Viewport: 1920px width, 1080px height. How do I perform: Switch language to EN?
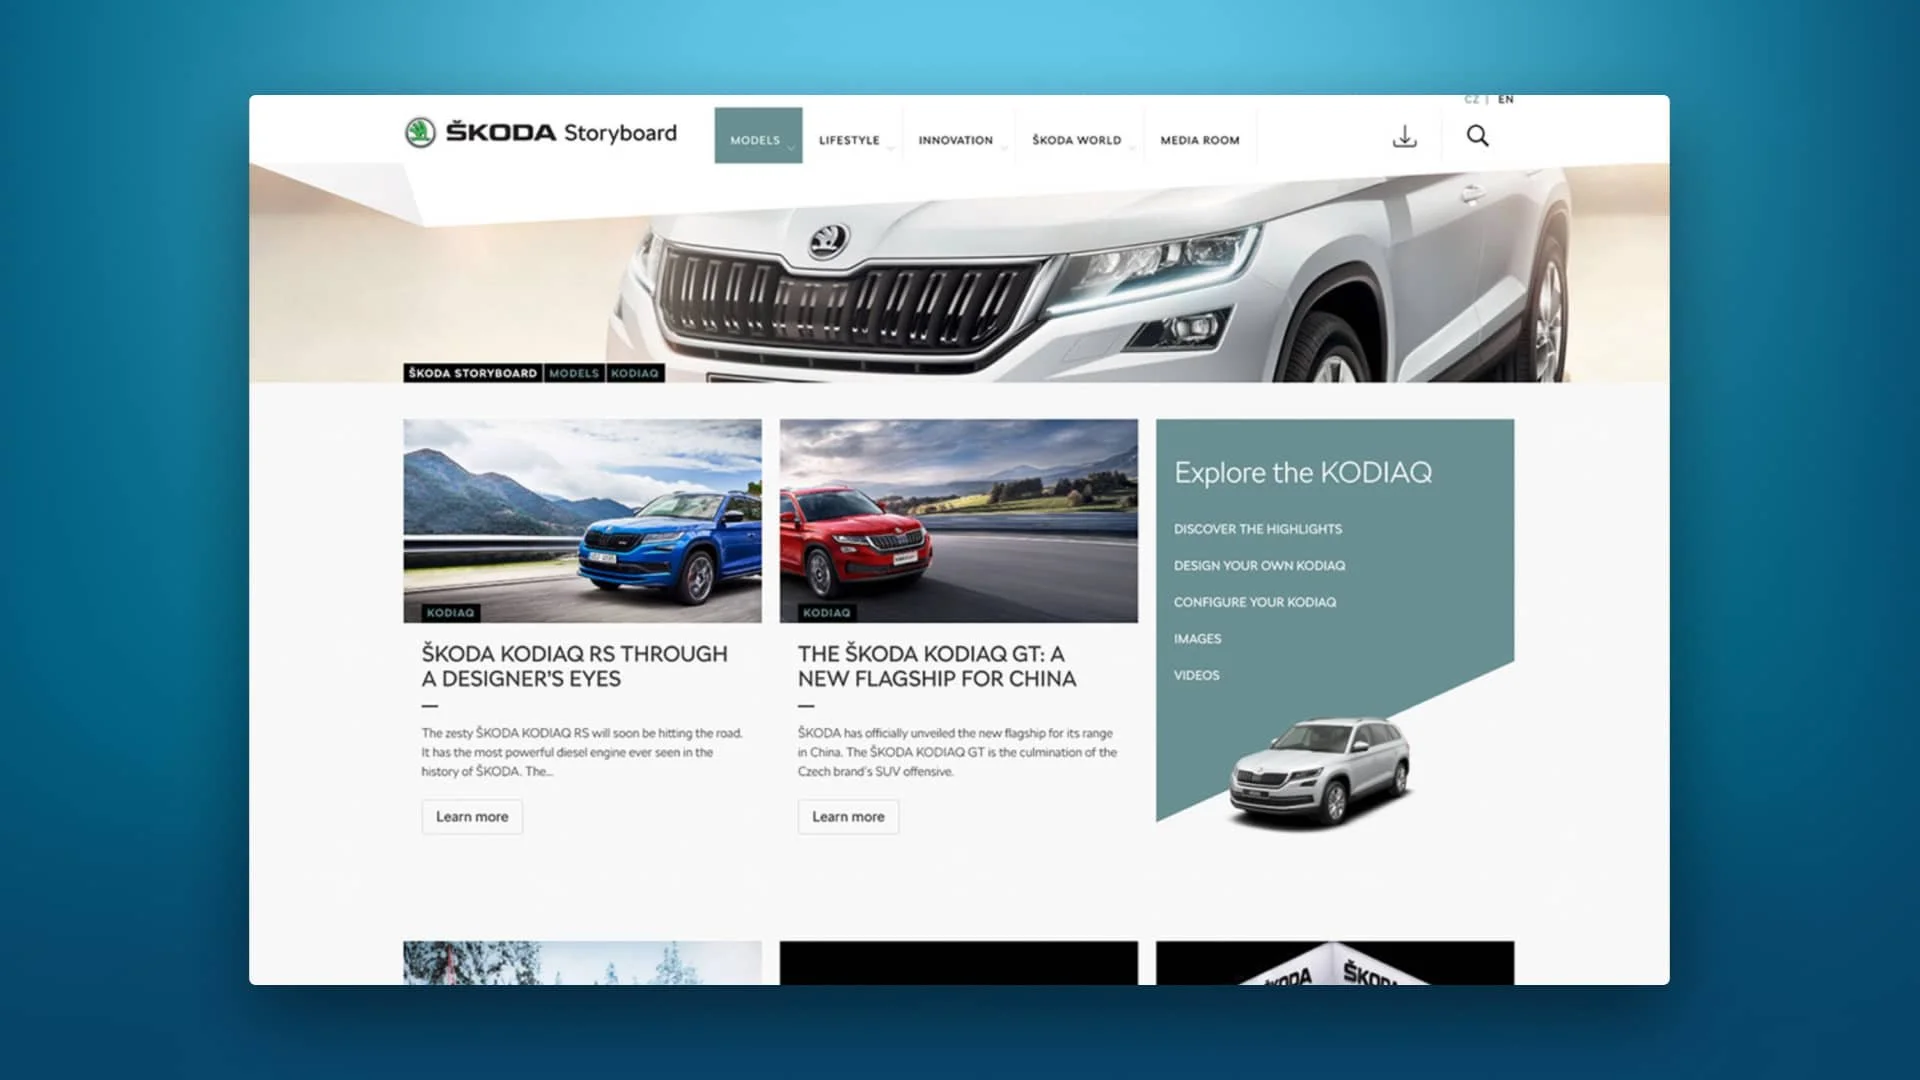(1506, 100)
